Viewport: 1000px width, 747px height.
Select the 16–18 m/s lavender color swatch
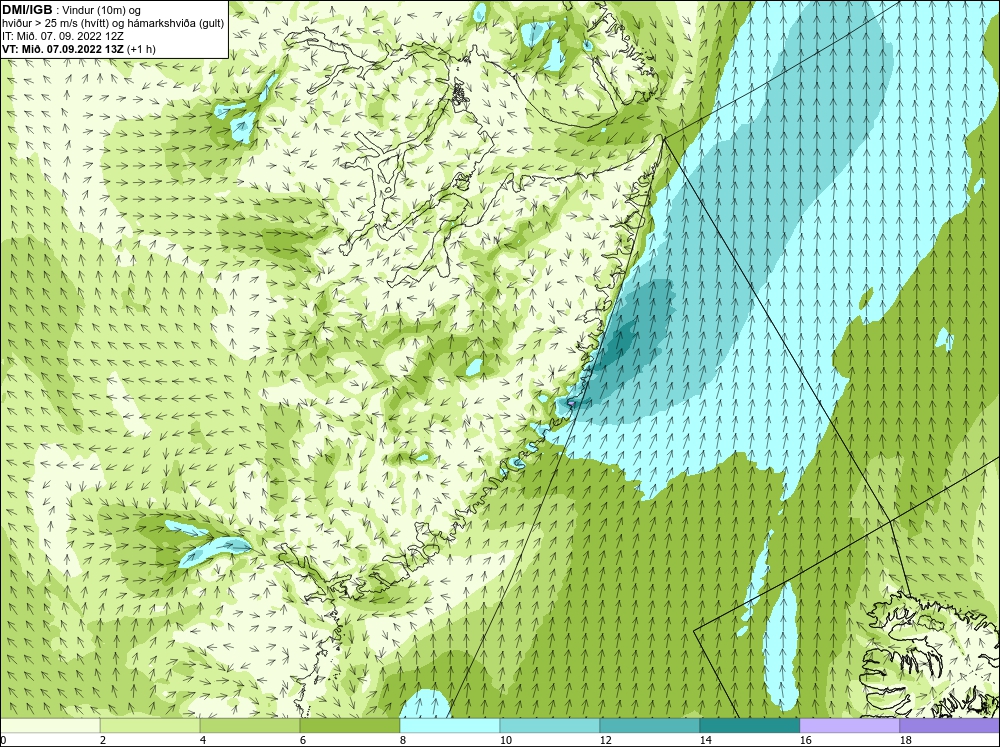click(849, 725)
